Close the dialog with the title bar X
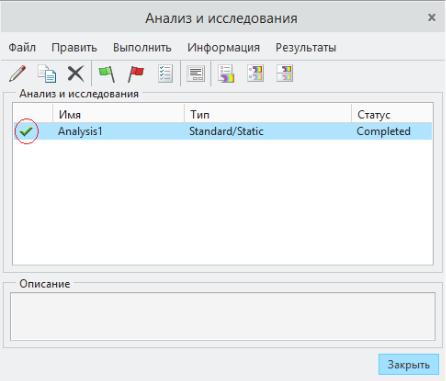The height and width of the screenshot is (381, 446). coord(432,17)
